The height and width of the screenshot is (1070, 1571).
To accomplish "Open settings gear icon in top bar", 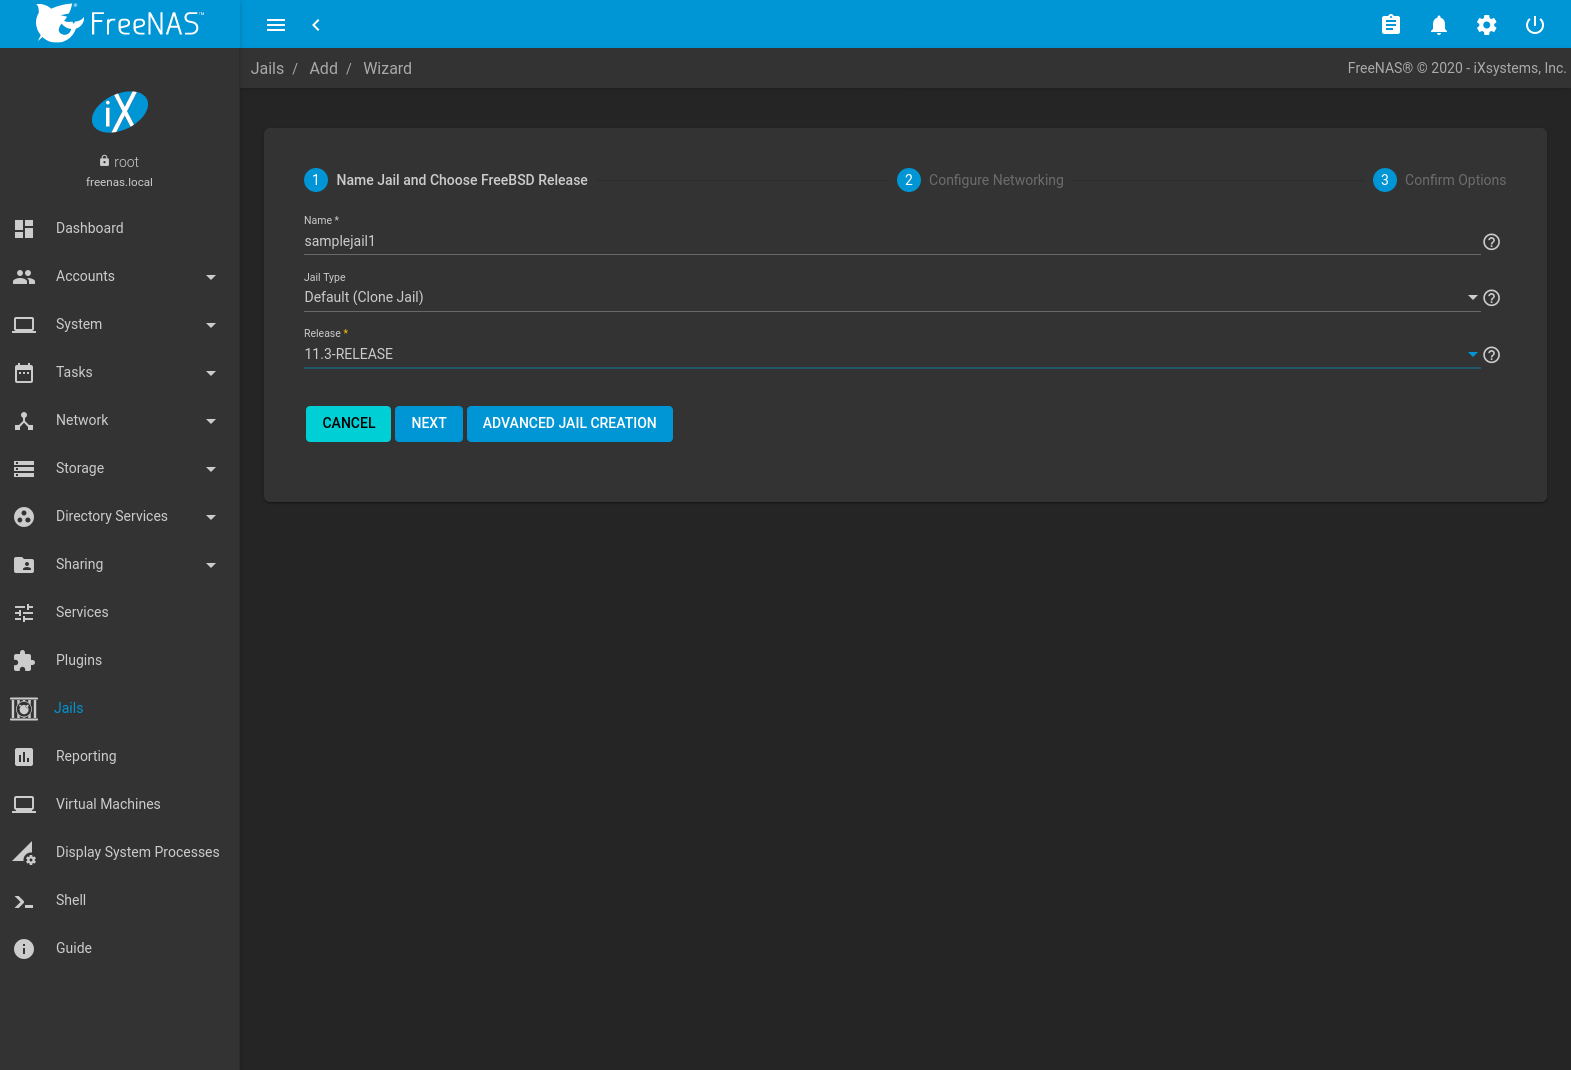I will click(x=1486, y=25).
